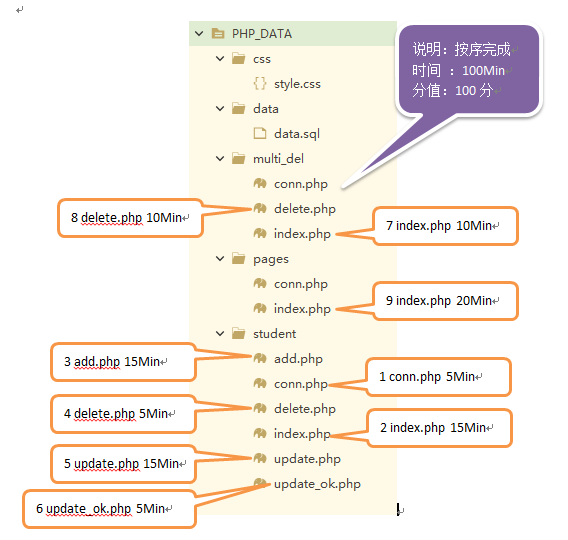Click the callout labeled '1 conn.php 5Min'
The image size is (568, 540).
tap(438, 377)
